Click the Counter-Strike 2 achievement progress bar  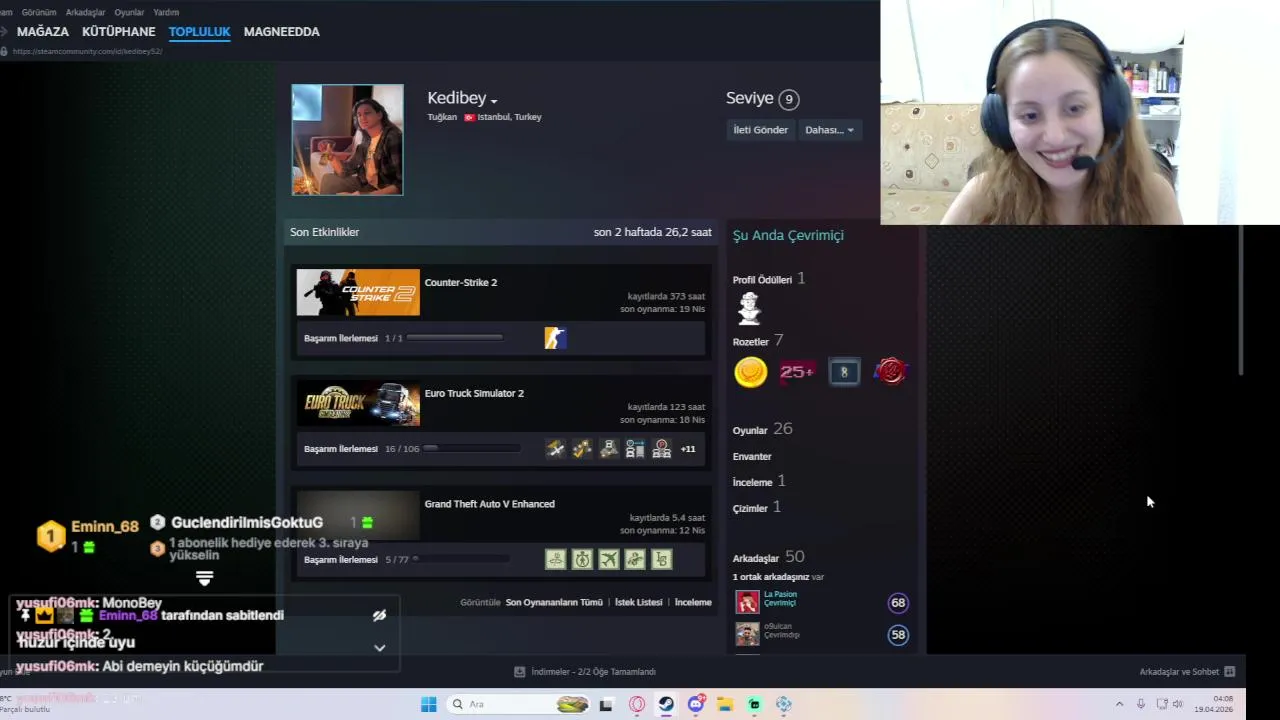(x=454, y=338)
